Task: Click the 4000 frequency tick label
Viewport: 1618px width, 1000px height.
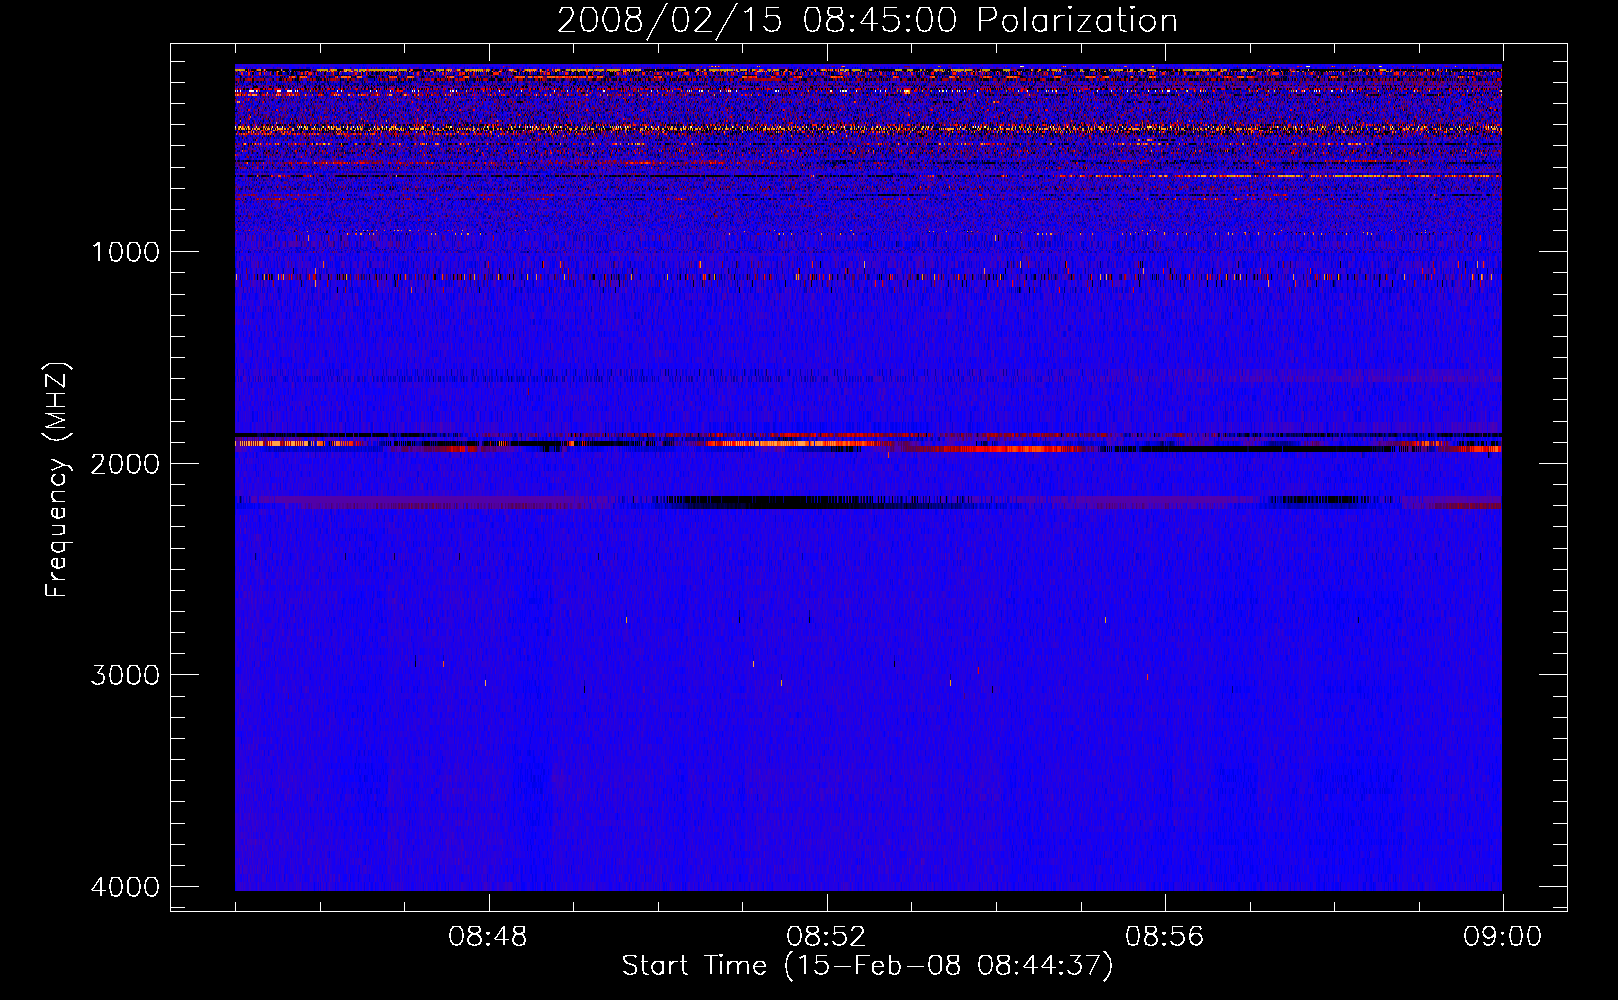Action: [x=125, y=887]
